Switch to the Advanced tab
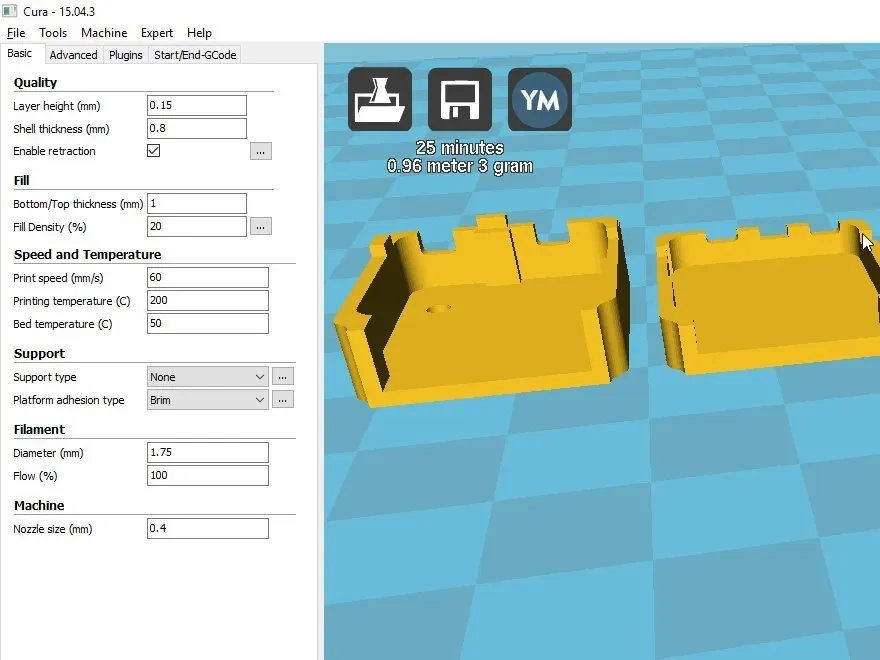 click(x=73, y=55)
